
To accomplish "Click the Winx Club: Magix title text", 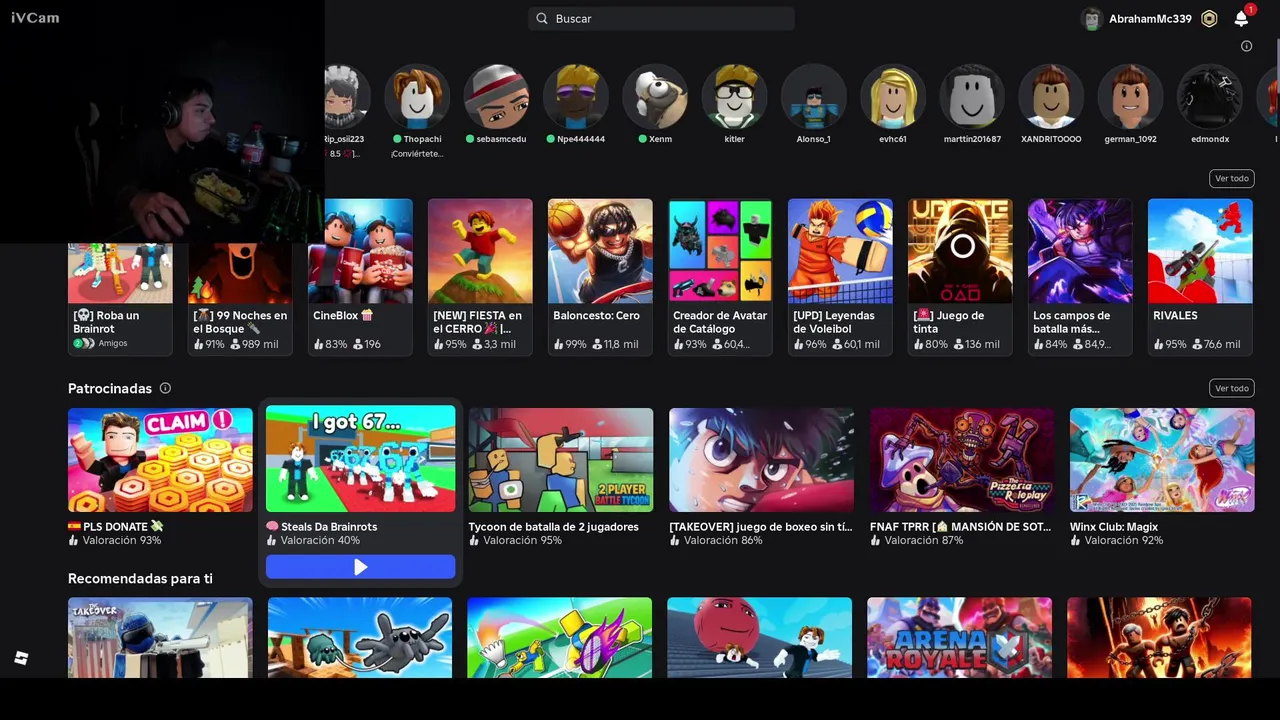I will click(x=1114, y=527).
